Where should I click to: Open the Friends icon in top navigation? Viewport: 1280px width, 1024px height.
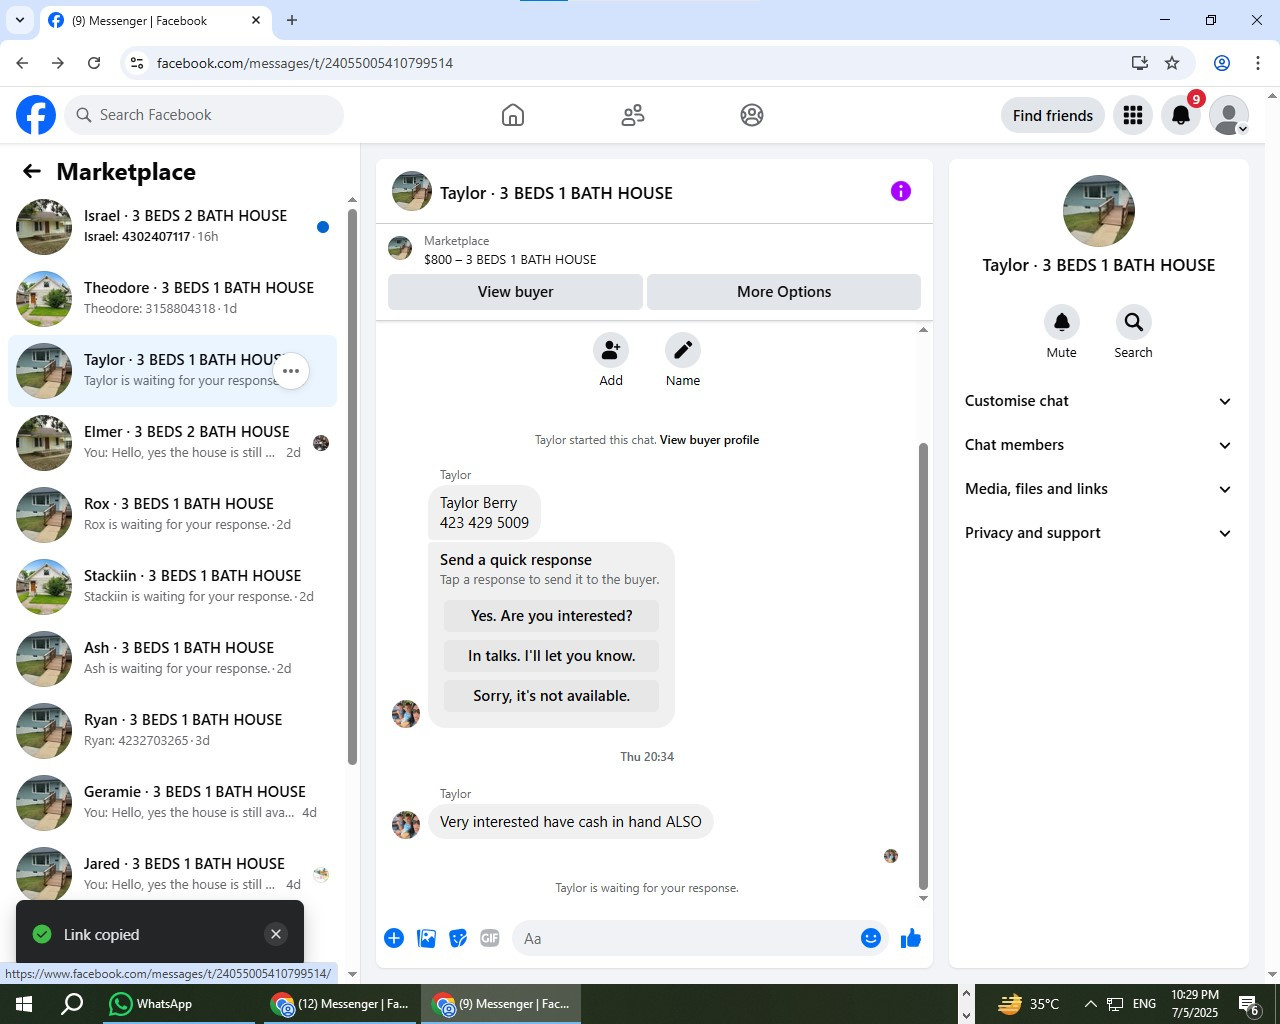tap(633, 115)
